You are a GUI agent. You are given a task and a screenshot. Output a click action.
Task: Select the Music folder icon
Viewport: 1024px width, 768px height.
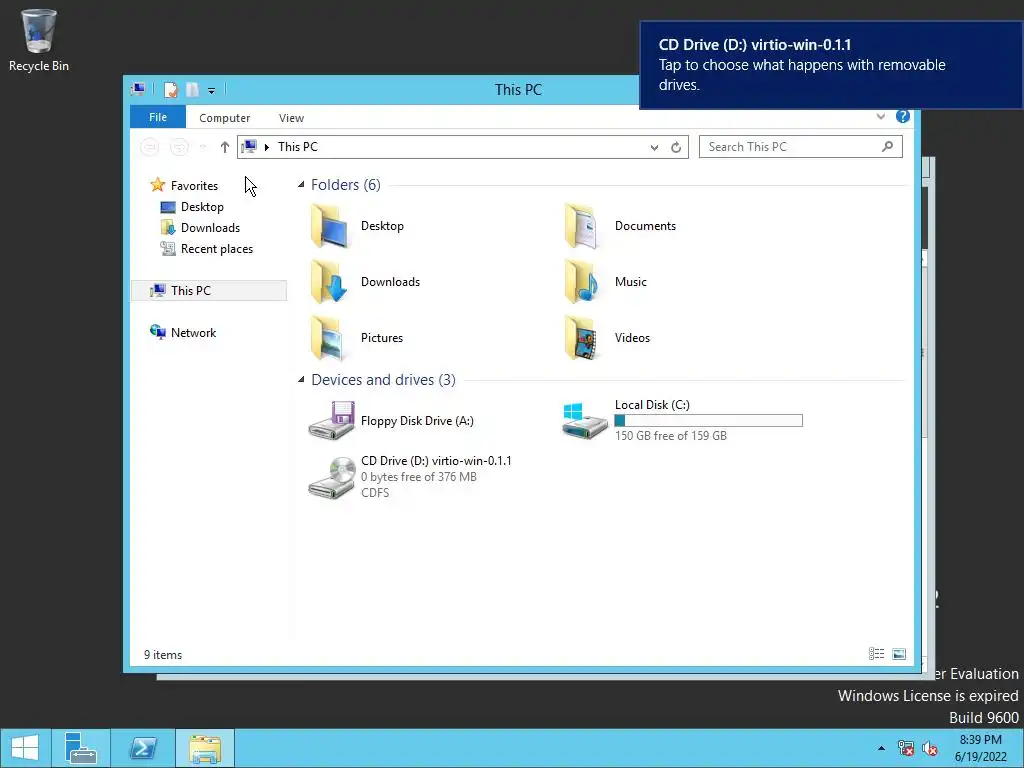(x=581, y=281)
